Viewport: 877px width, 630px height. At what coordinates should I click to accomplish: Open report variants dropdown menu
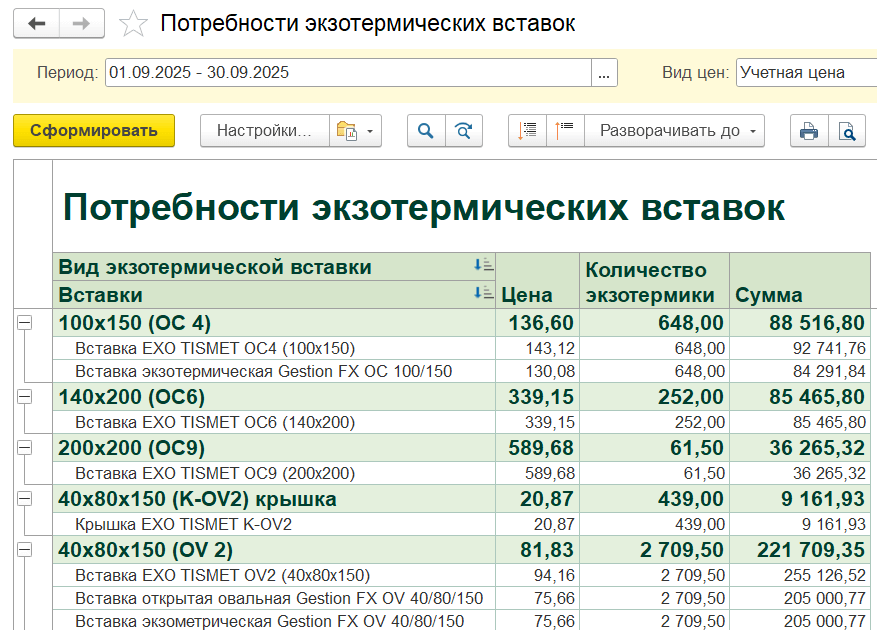click(x=356, y=131)
